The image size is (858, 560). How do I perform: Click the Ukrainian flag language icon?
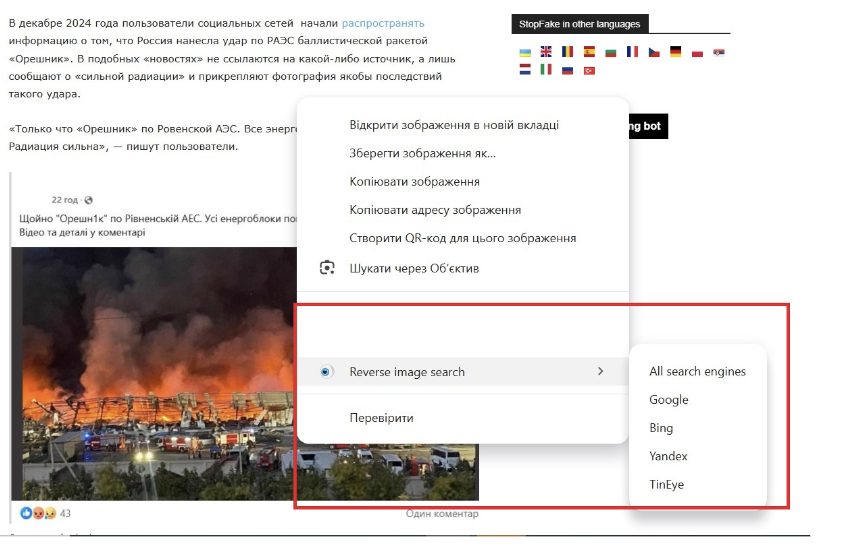525,52
